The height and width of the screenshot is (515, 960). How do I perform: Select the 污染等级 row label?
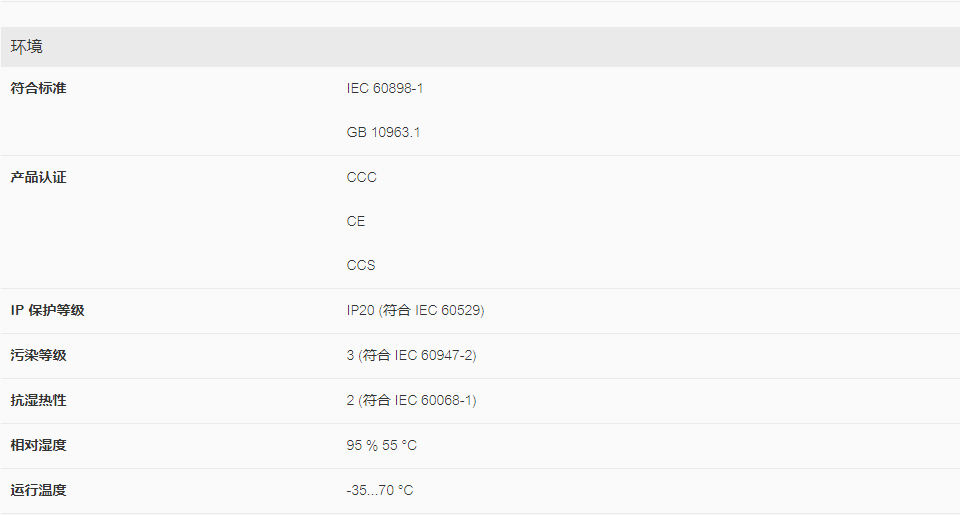[39, 355]
